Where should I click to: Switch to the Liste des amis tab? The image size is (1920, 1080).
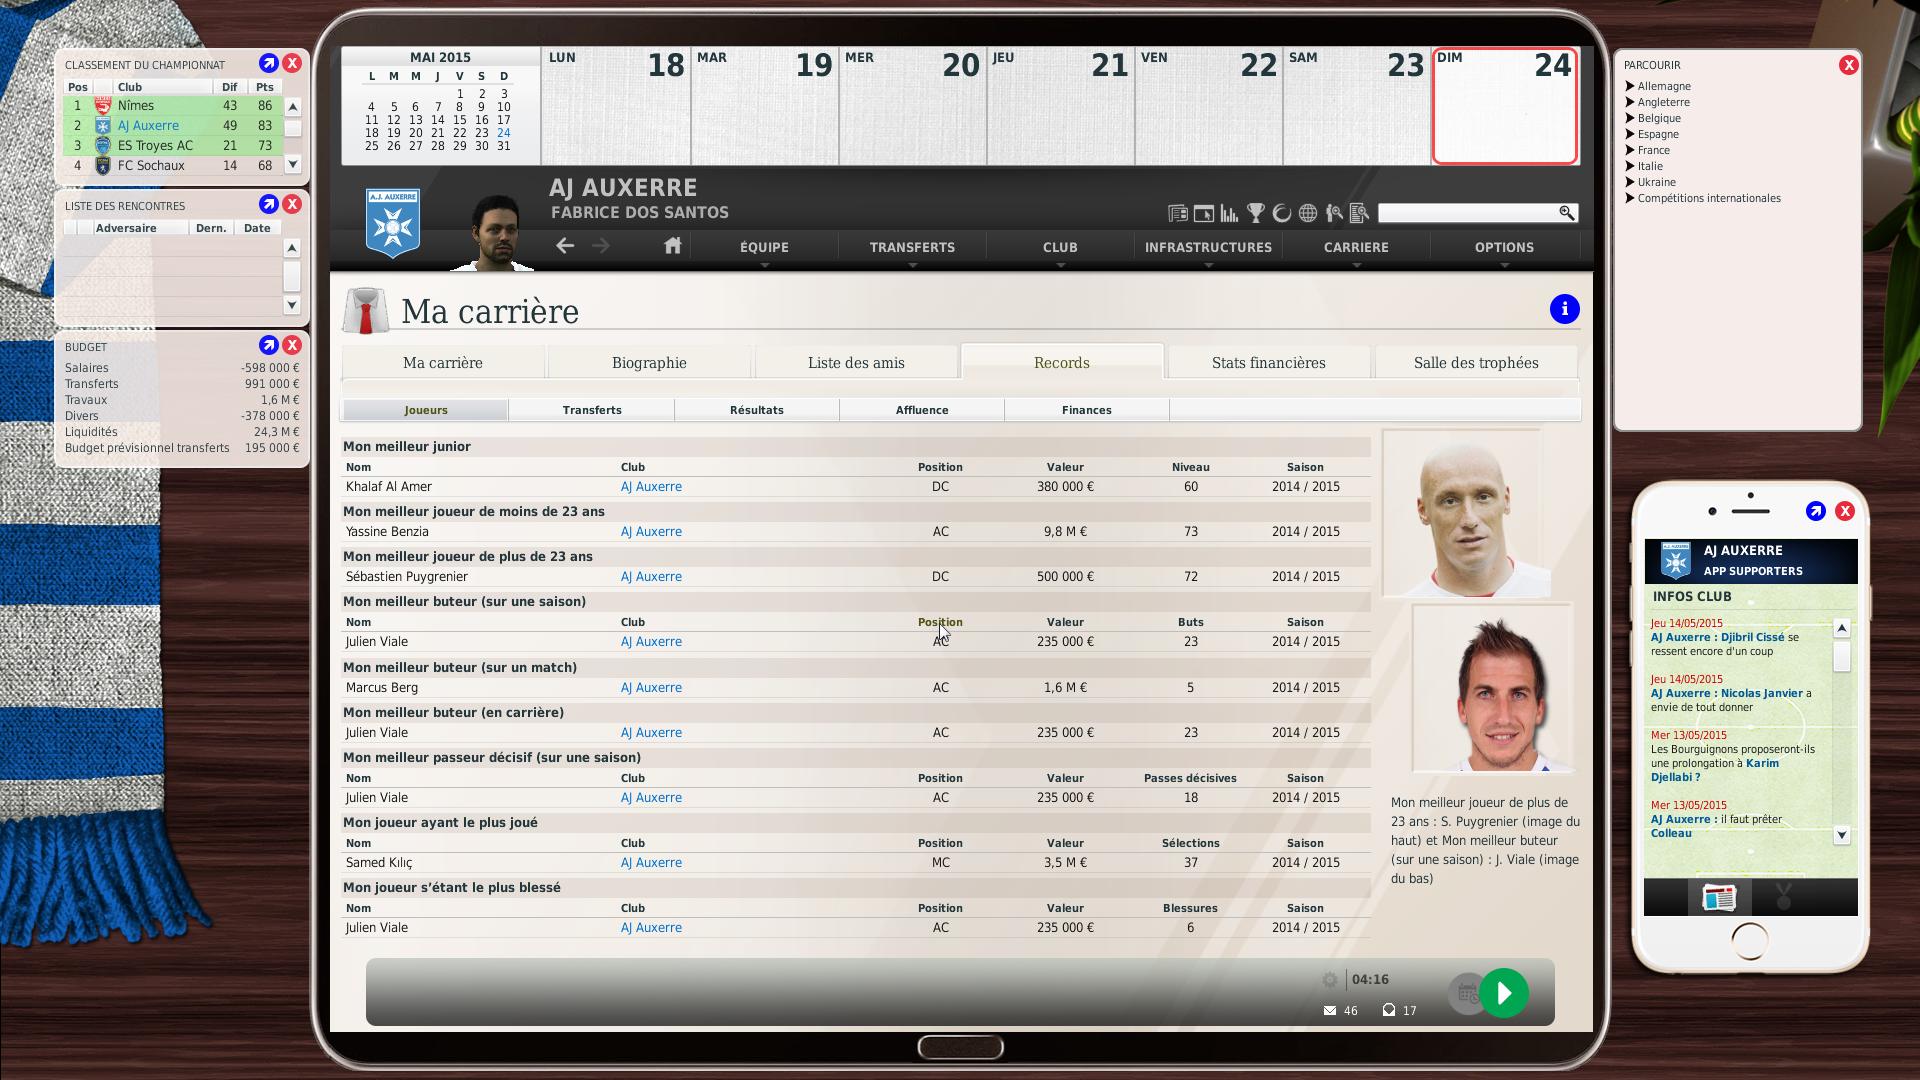(856, 363)
